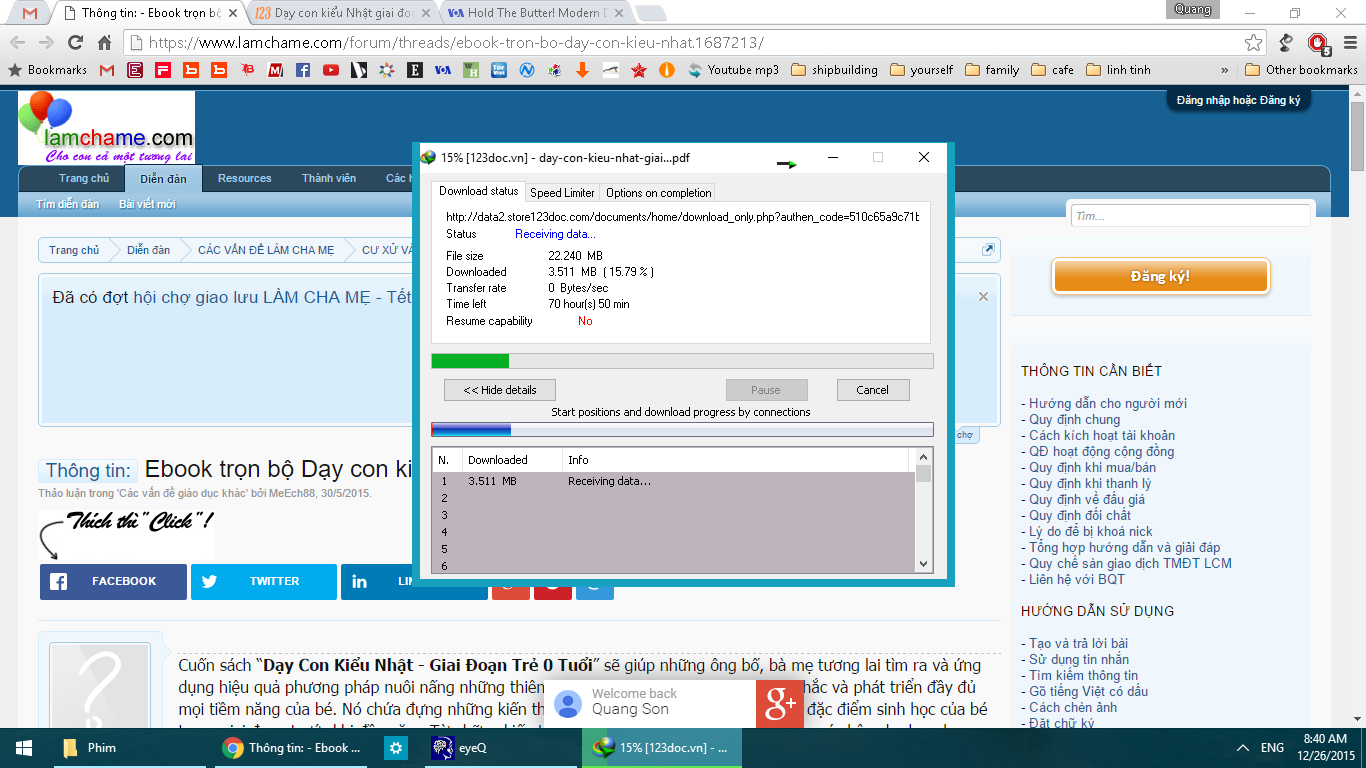This screenshot has width=1366, height=768.
Task: Bookmark this page with star icon
Action: click(x=1253, y=43)
